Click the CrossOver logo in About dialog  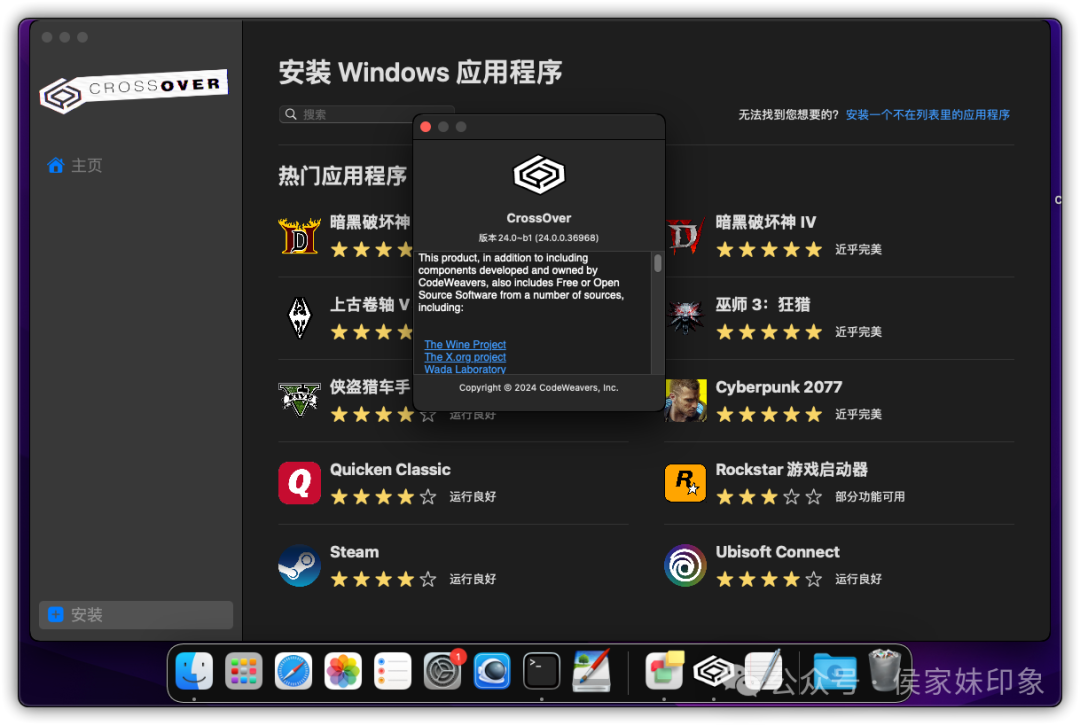[x=539, y=175]
